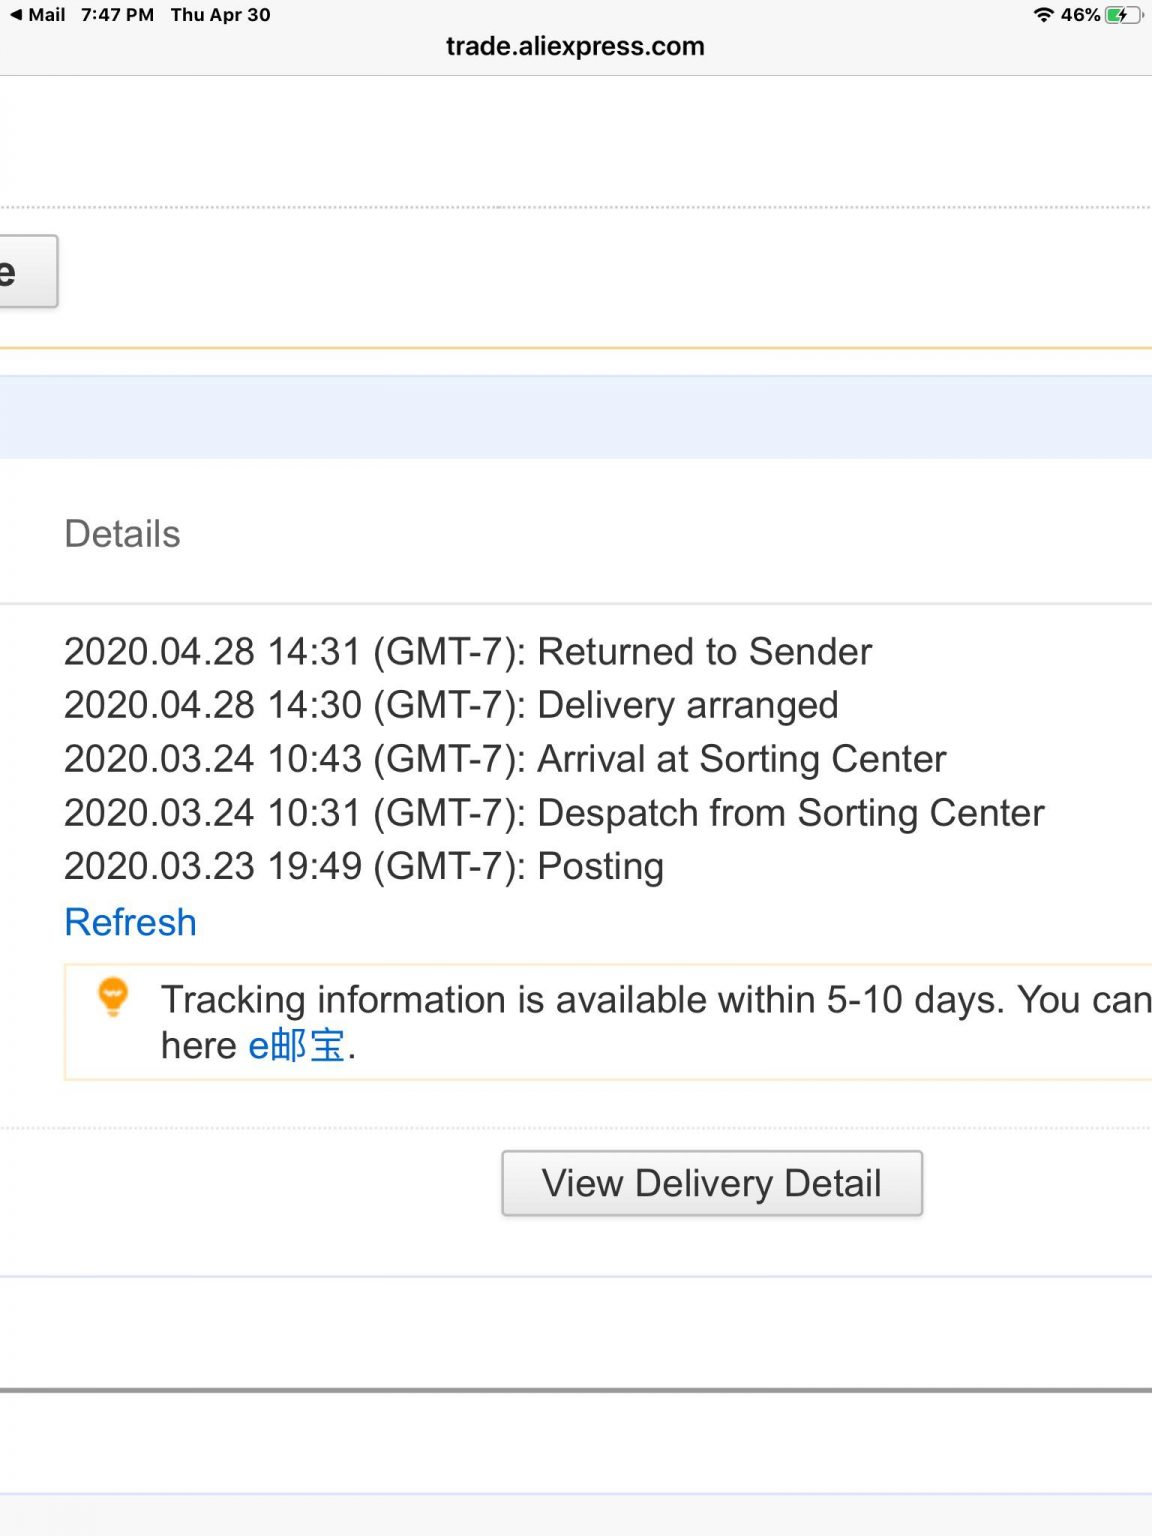Select the Delivery arranged tracking entry
1152x1536 pixels.
pos(451,705)
